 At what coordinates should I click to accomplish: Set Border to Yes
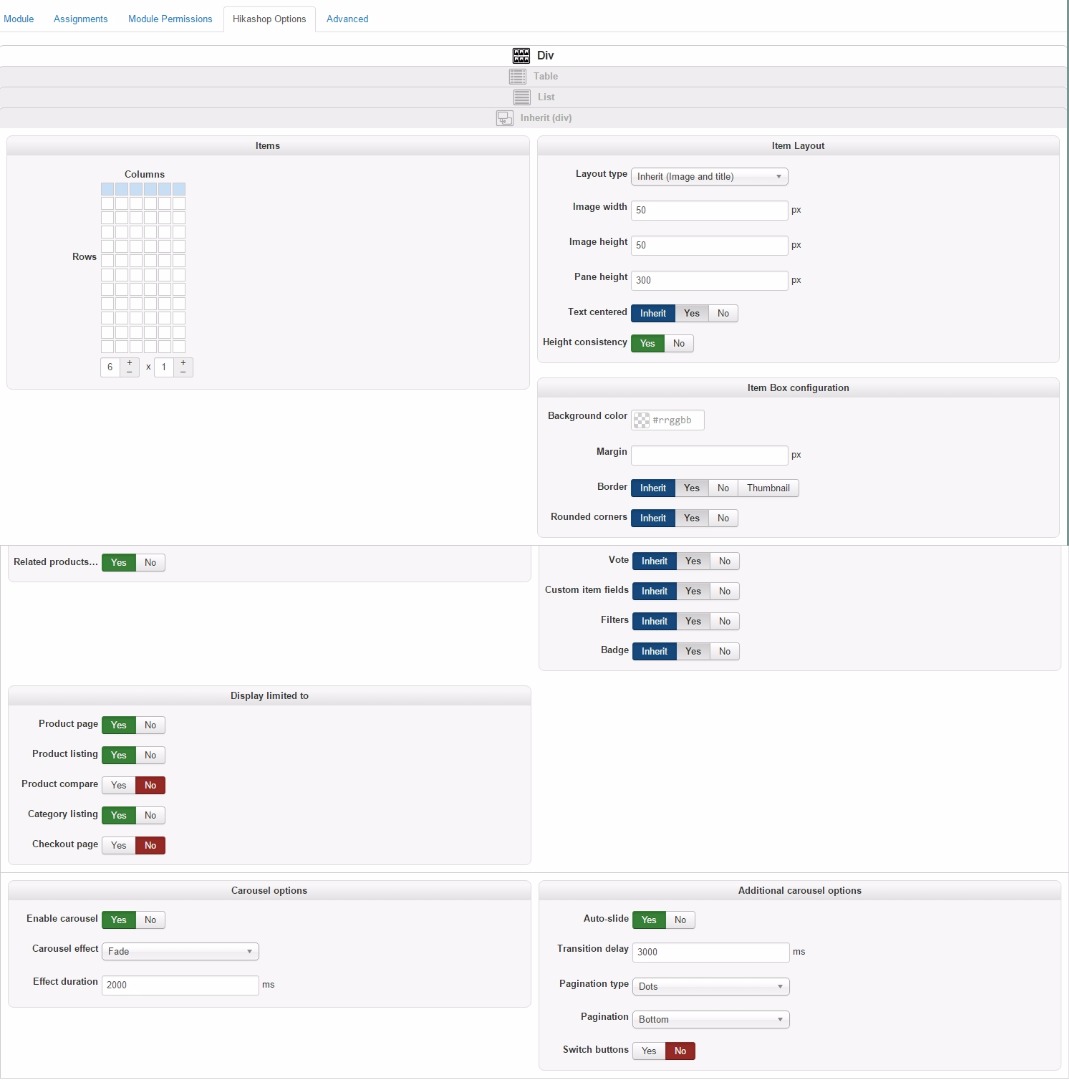692,488
